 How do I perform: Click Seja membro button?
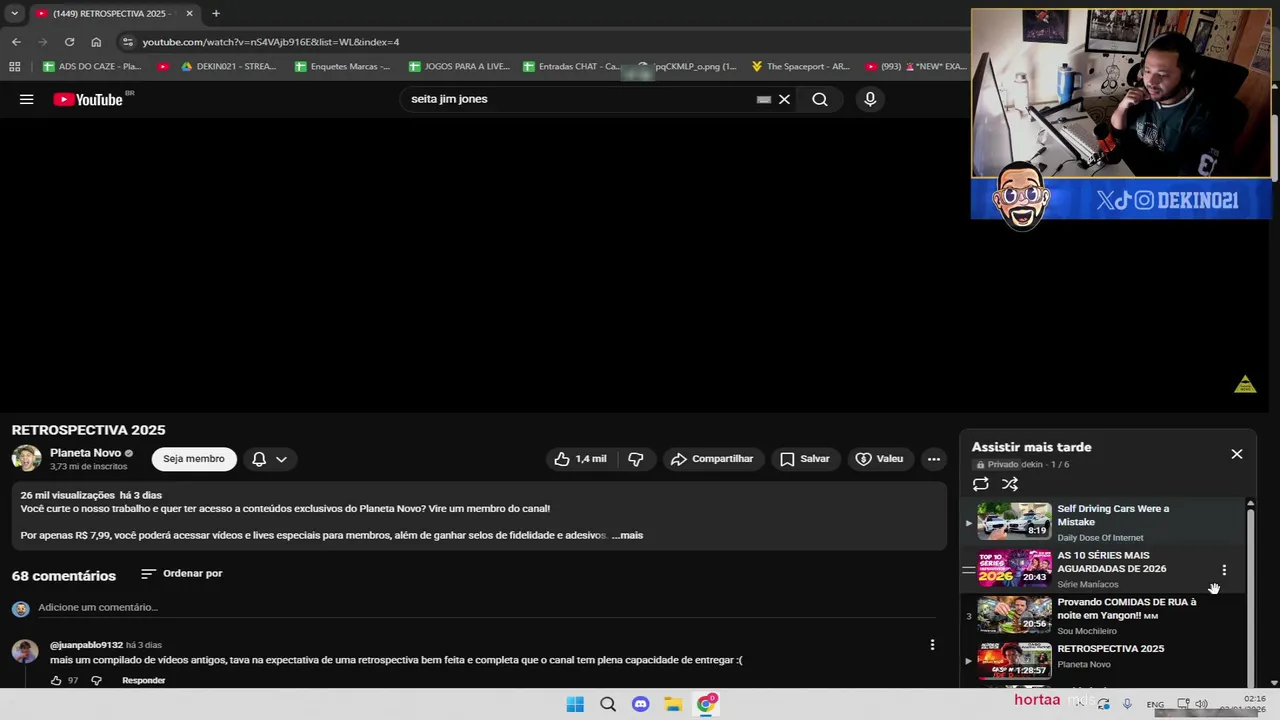click(194, 459)
